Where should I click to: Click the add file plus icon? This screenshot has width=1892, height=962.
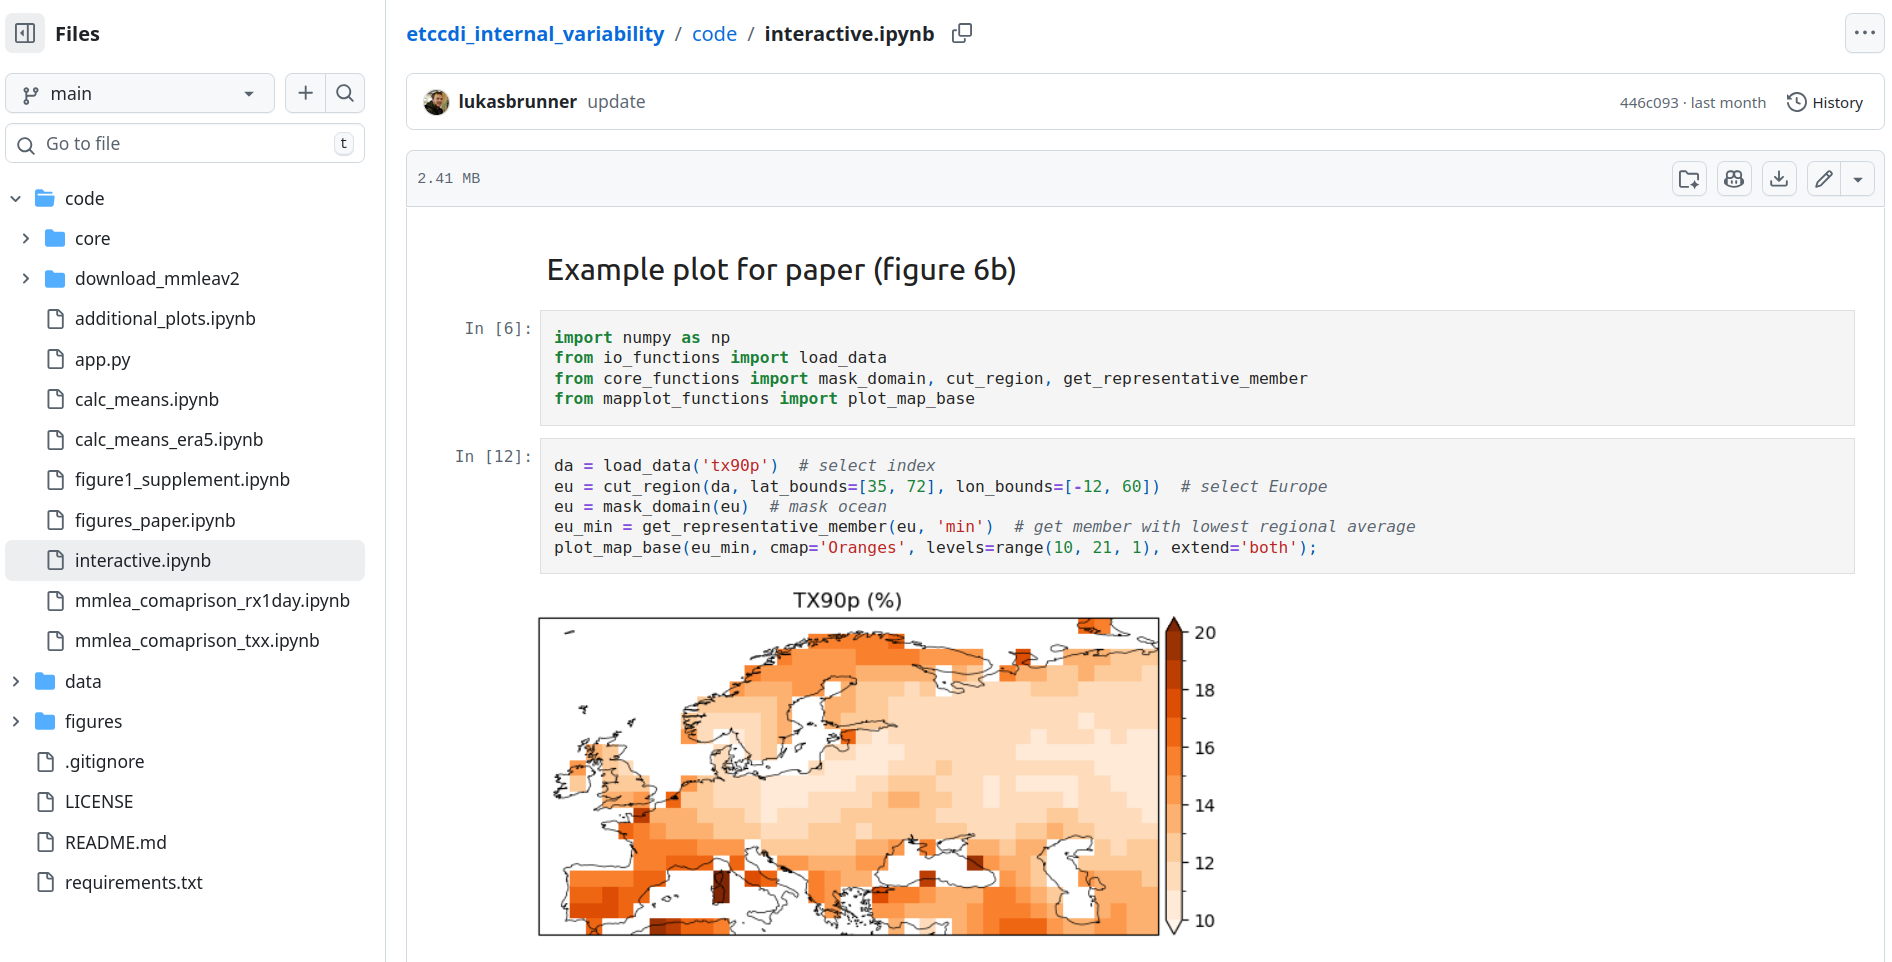click(305, 93)
